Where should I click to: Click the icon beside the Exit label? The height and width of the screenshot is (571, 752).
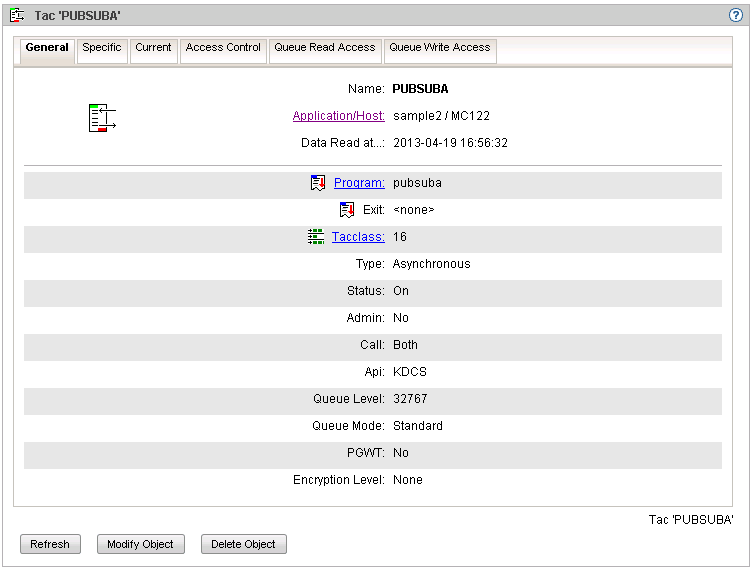[x=347, y=210]
